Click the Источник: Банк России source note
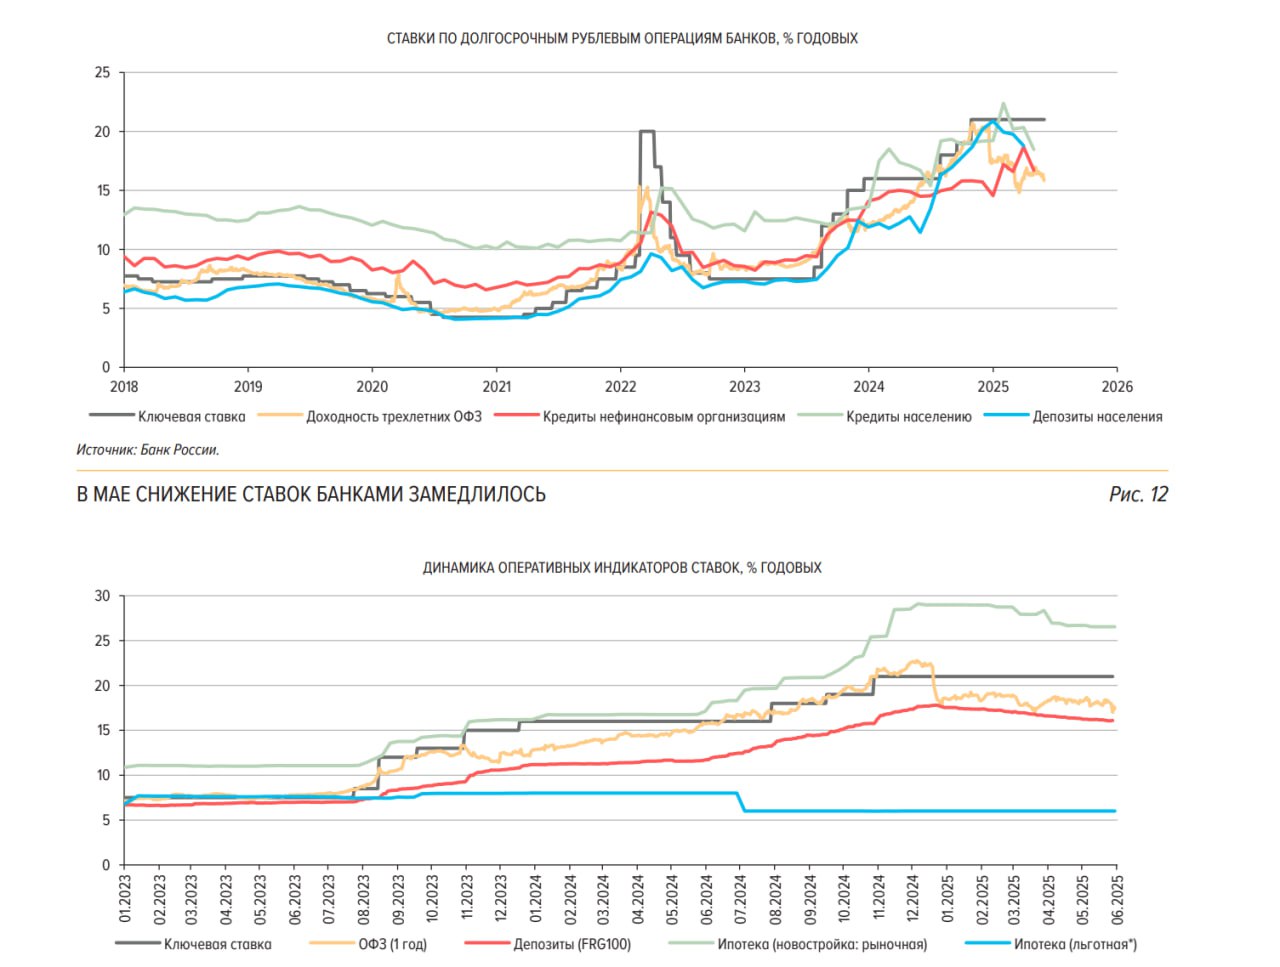This screenshot has height=967, width=1280. (148, 450)
